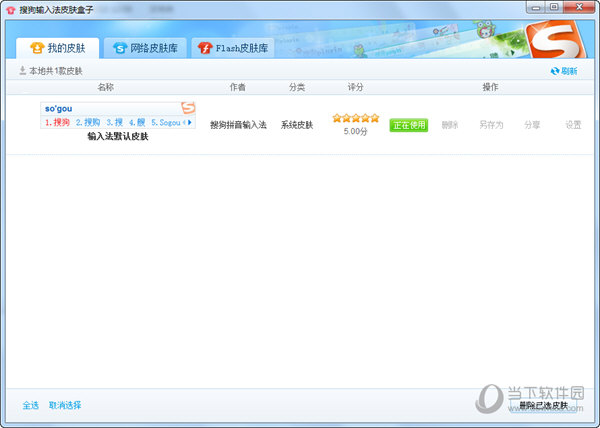The image size is (600, 428).
Task: Minimize the skin box window
Action: coord(536,7)
